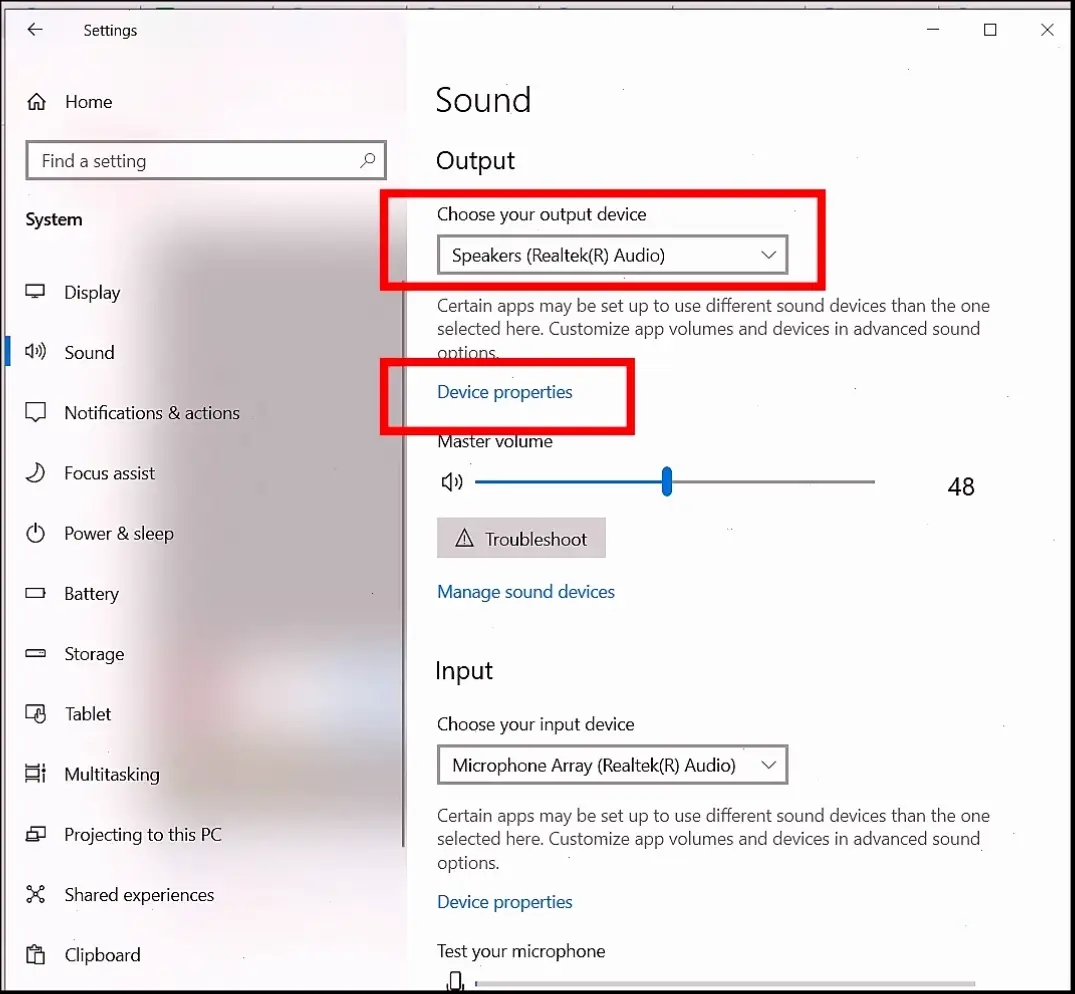This screenshot has width=1075, height=994.
Task: Click the Home icon in the sidebar
Action: [x=37, y=102]
